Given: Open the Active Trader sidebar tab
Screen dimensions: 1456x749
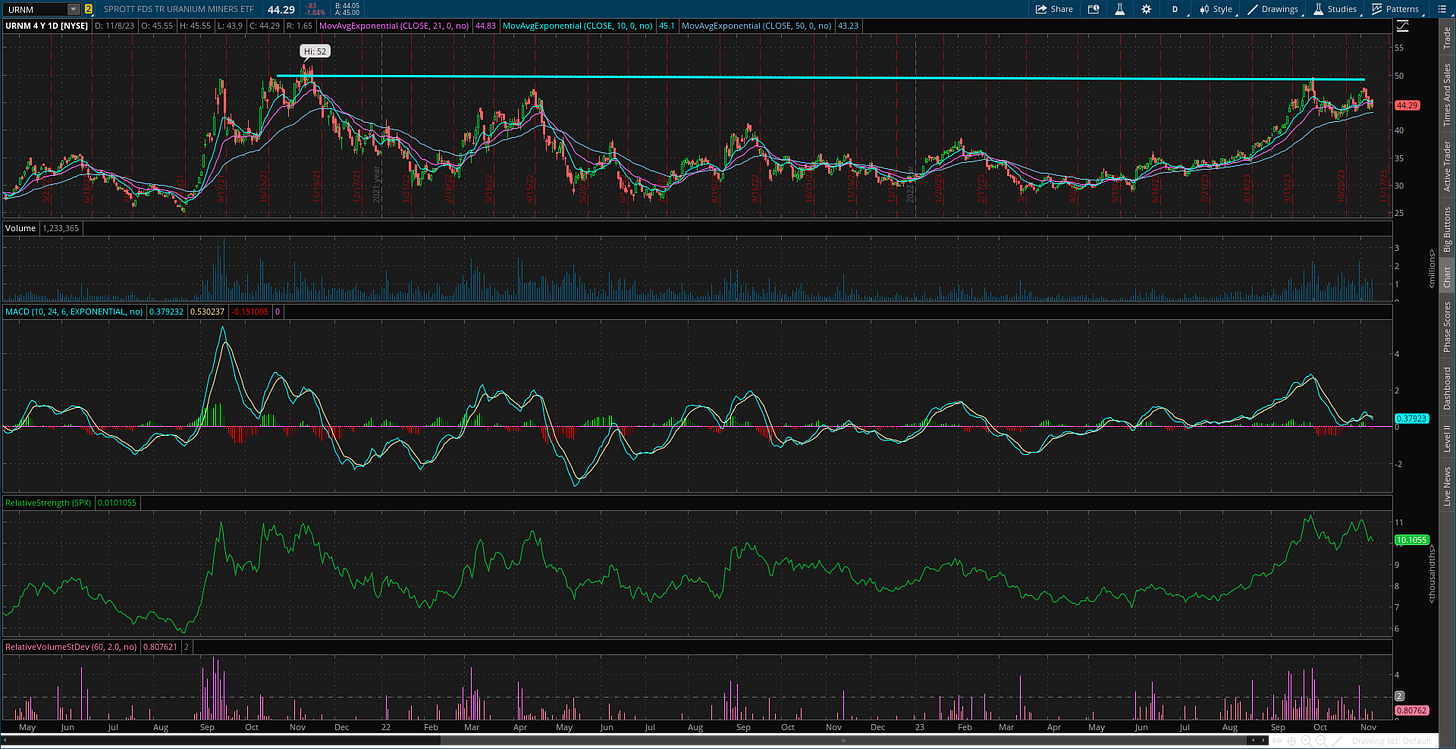Looking at the screenshot, I should coord(1447,166).
